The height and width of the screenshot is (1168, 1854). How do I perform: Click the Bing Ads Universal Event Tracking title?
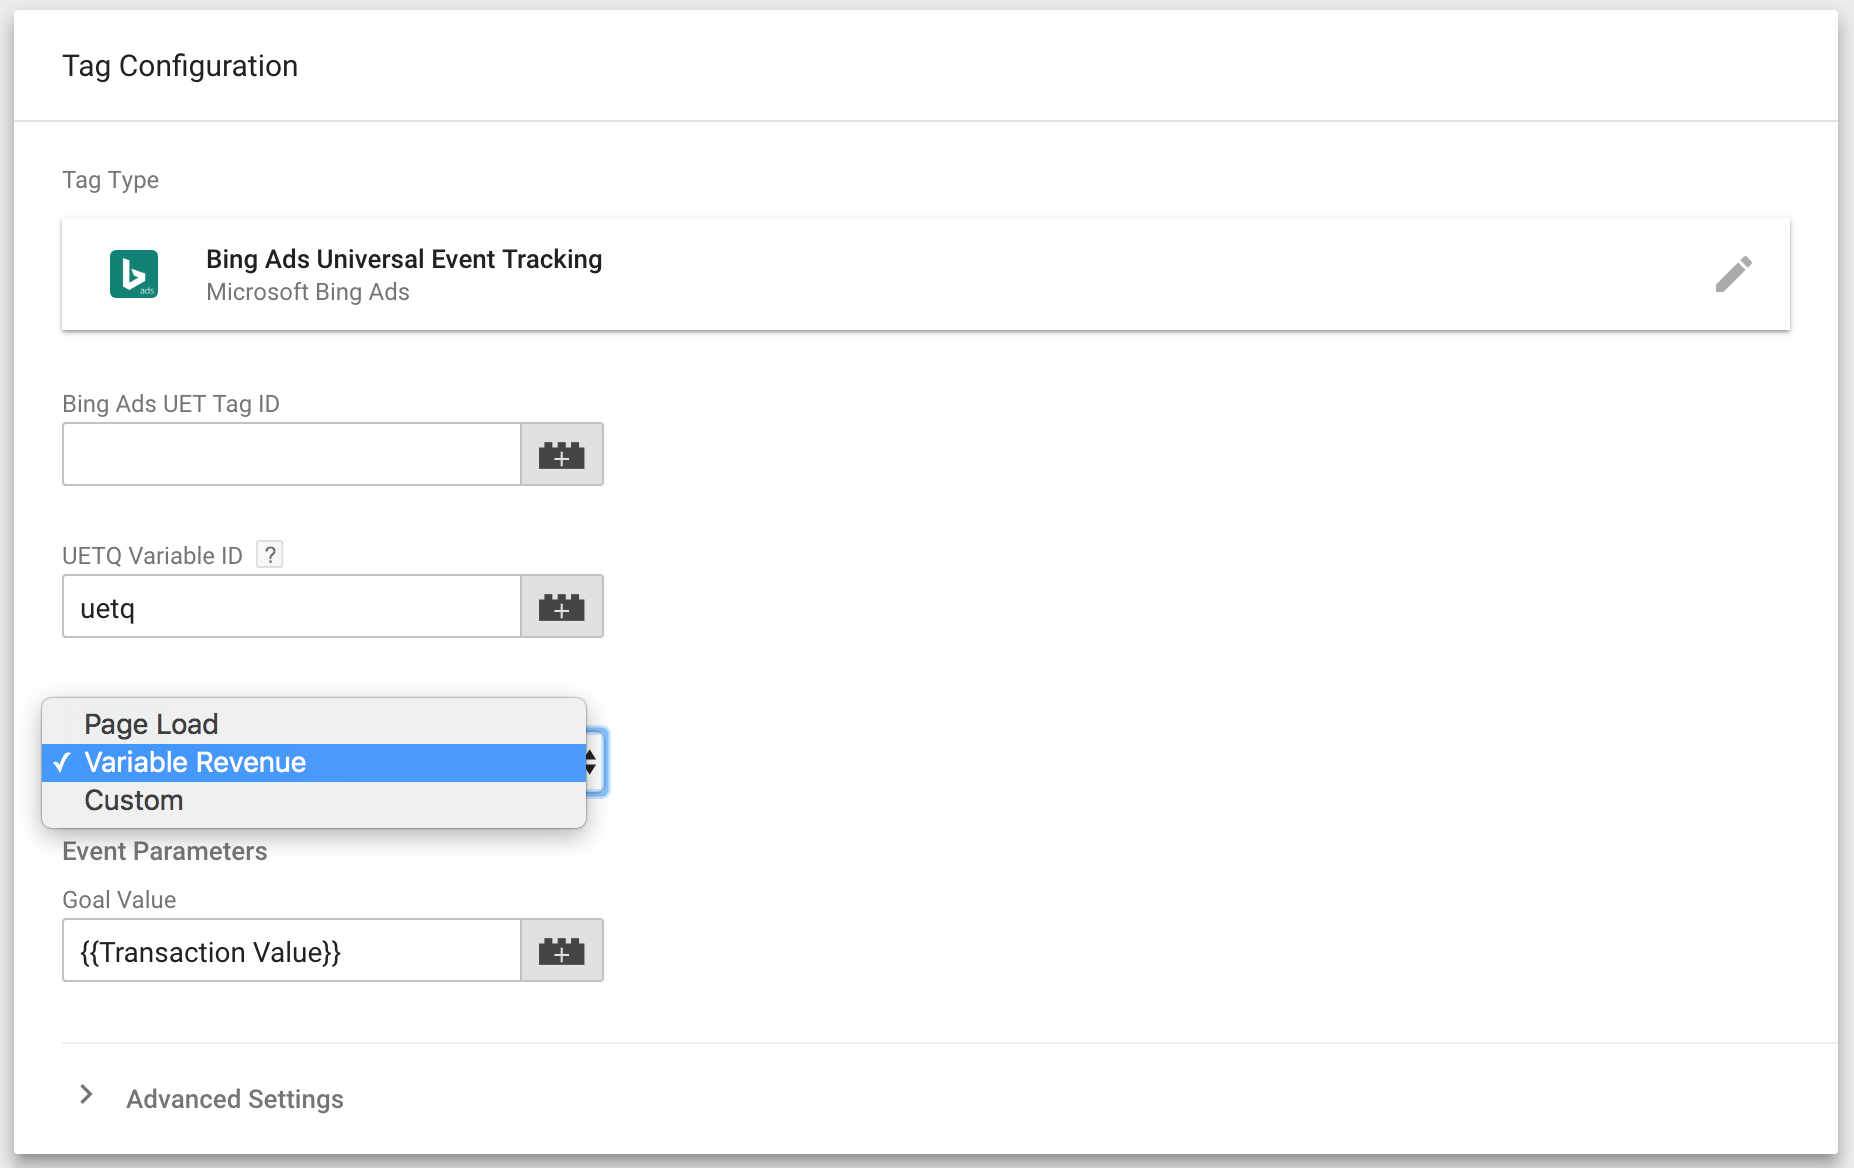click(x=404, y=259)
